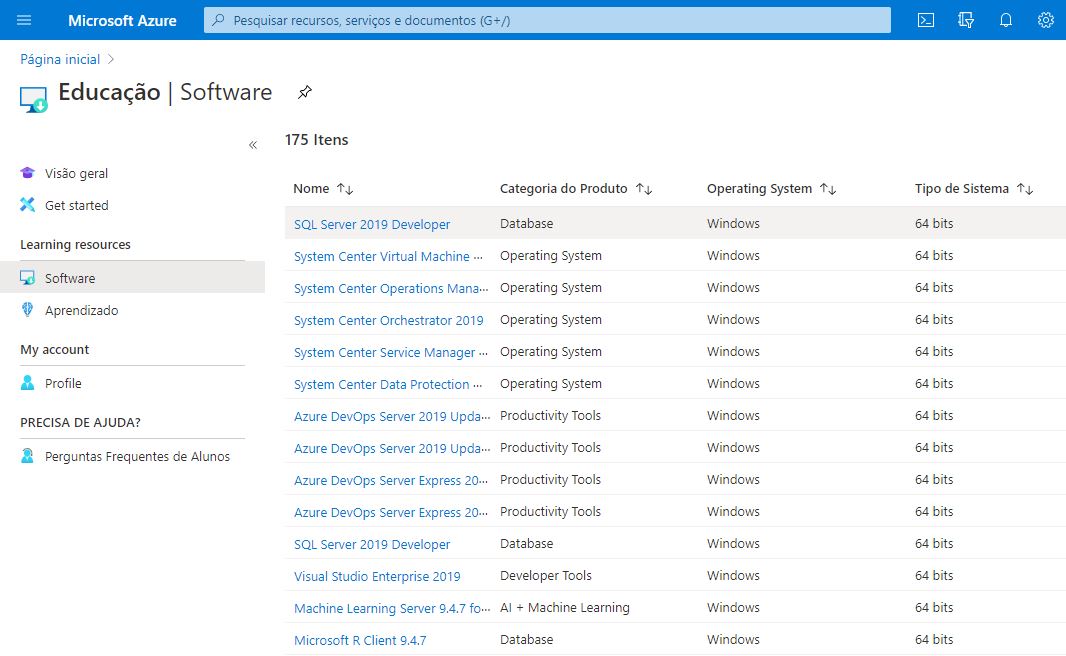Click Windows in Machine Learning Server row
Viewport: 1066px width, 656px height.
[x=733, y=608]
